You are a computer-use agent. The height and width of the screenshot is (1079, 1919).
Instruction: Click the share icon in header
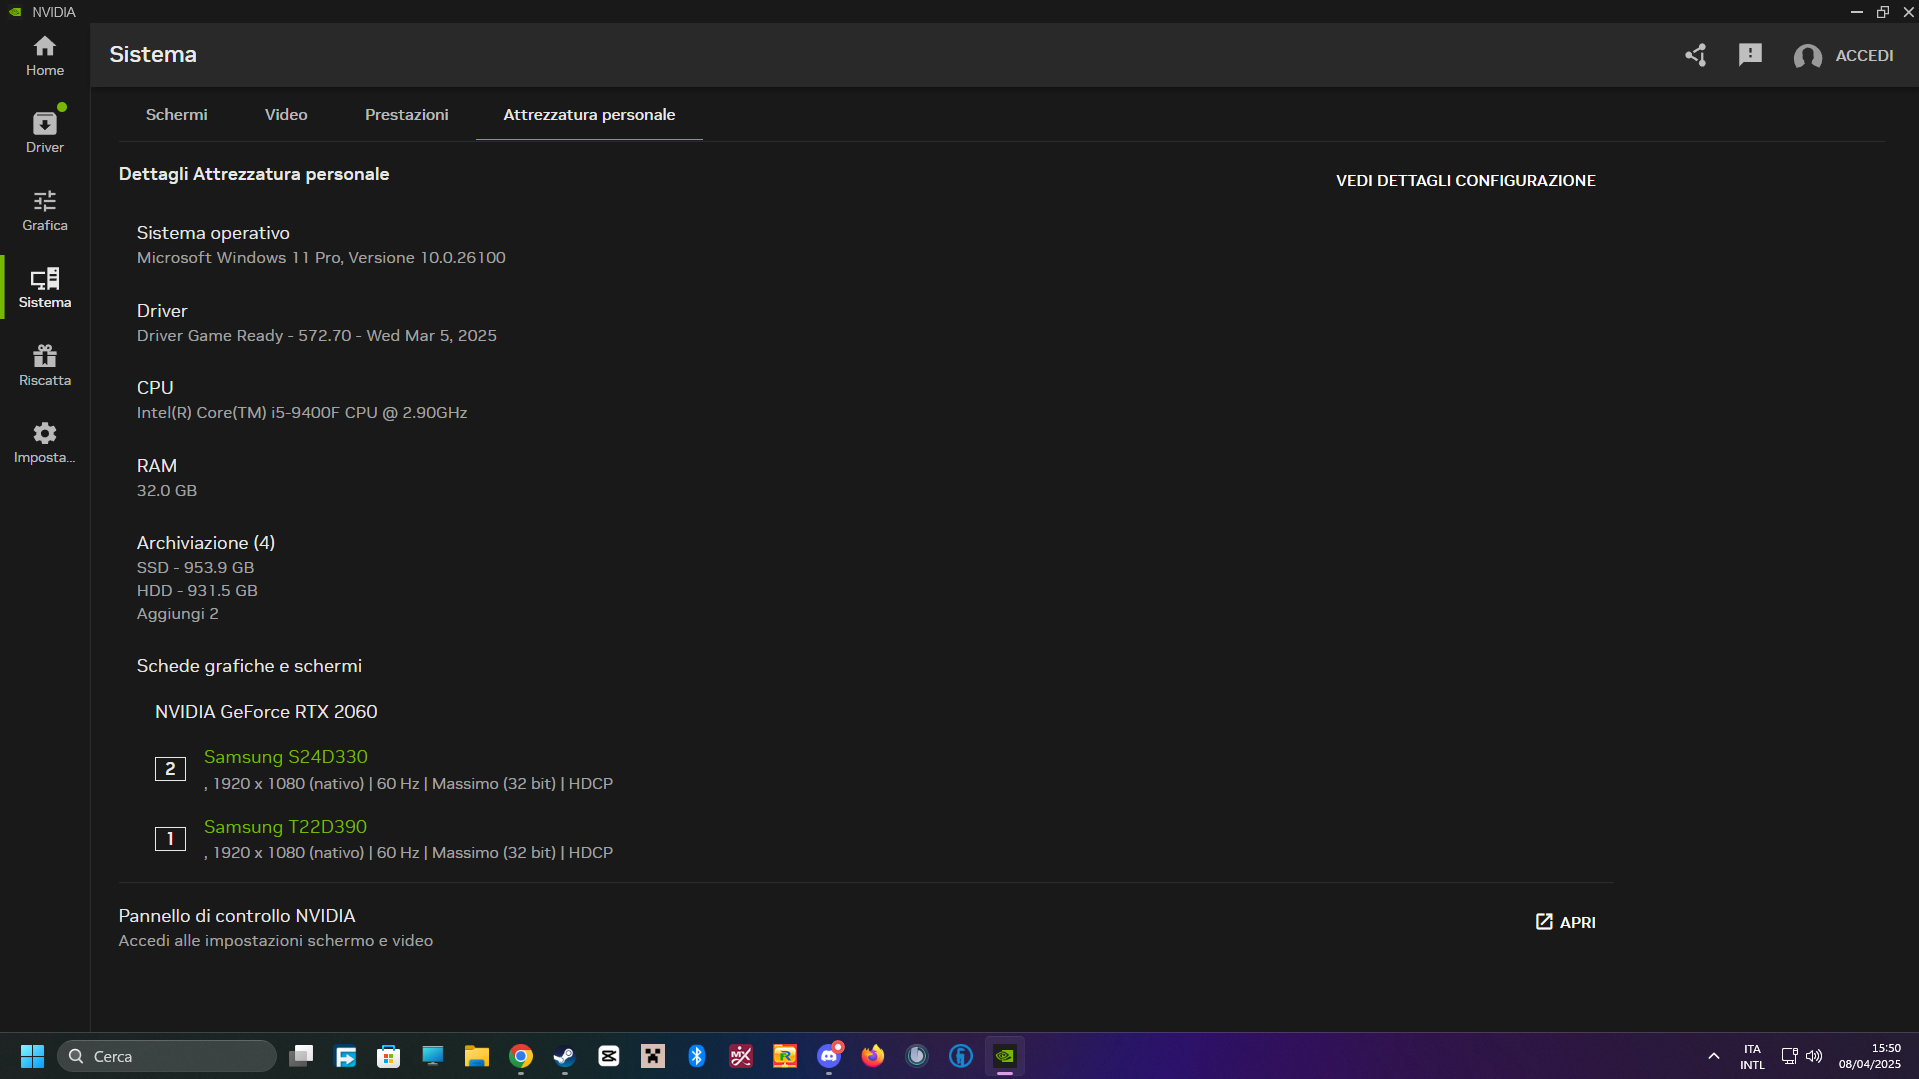pos(1695,55)
